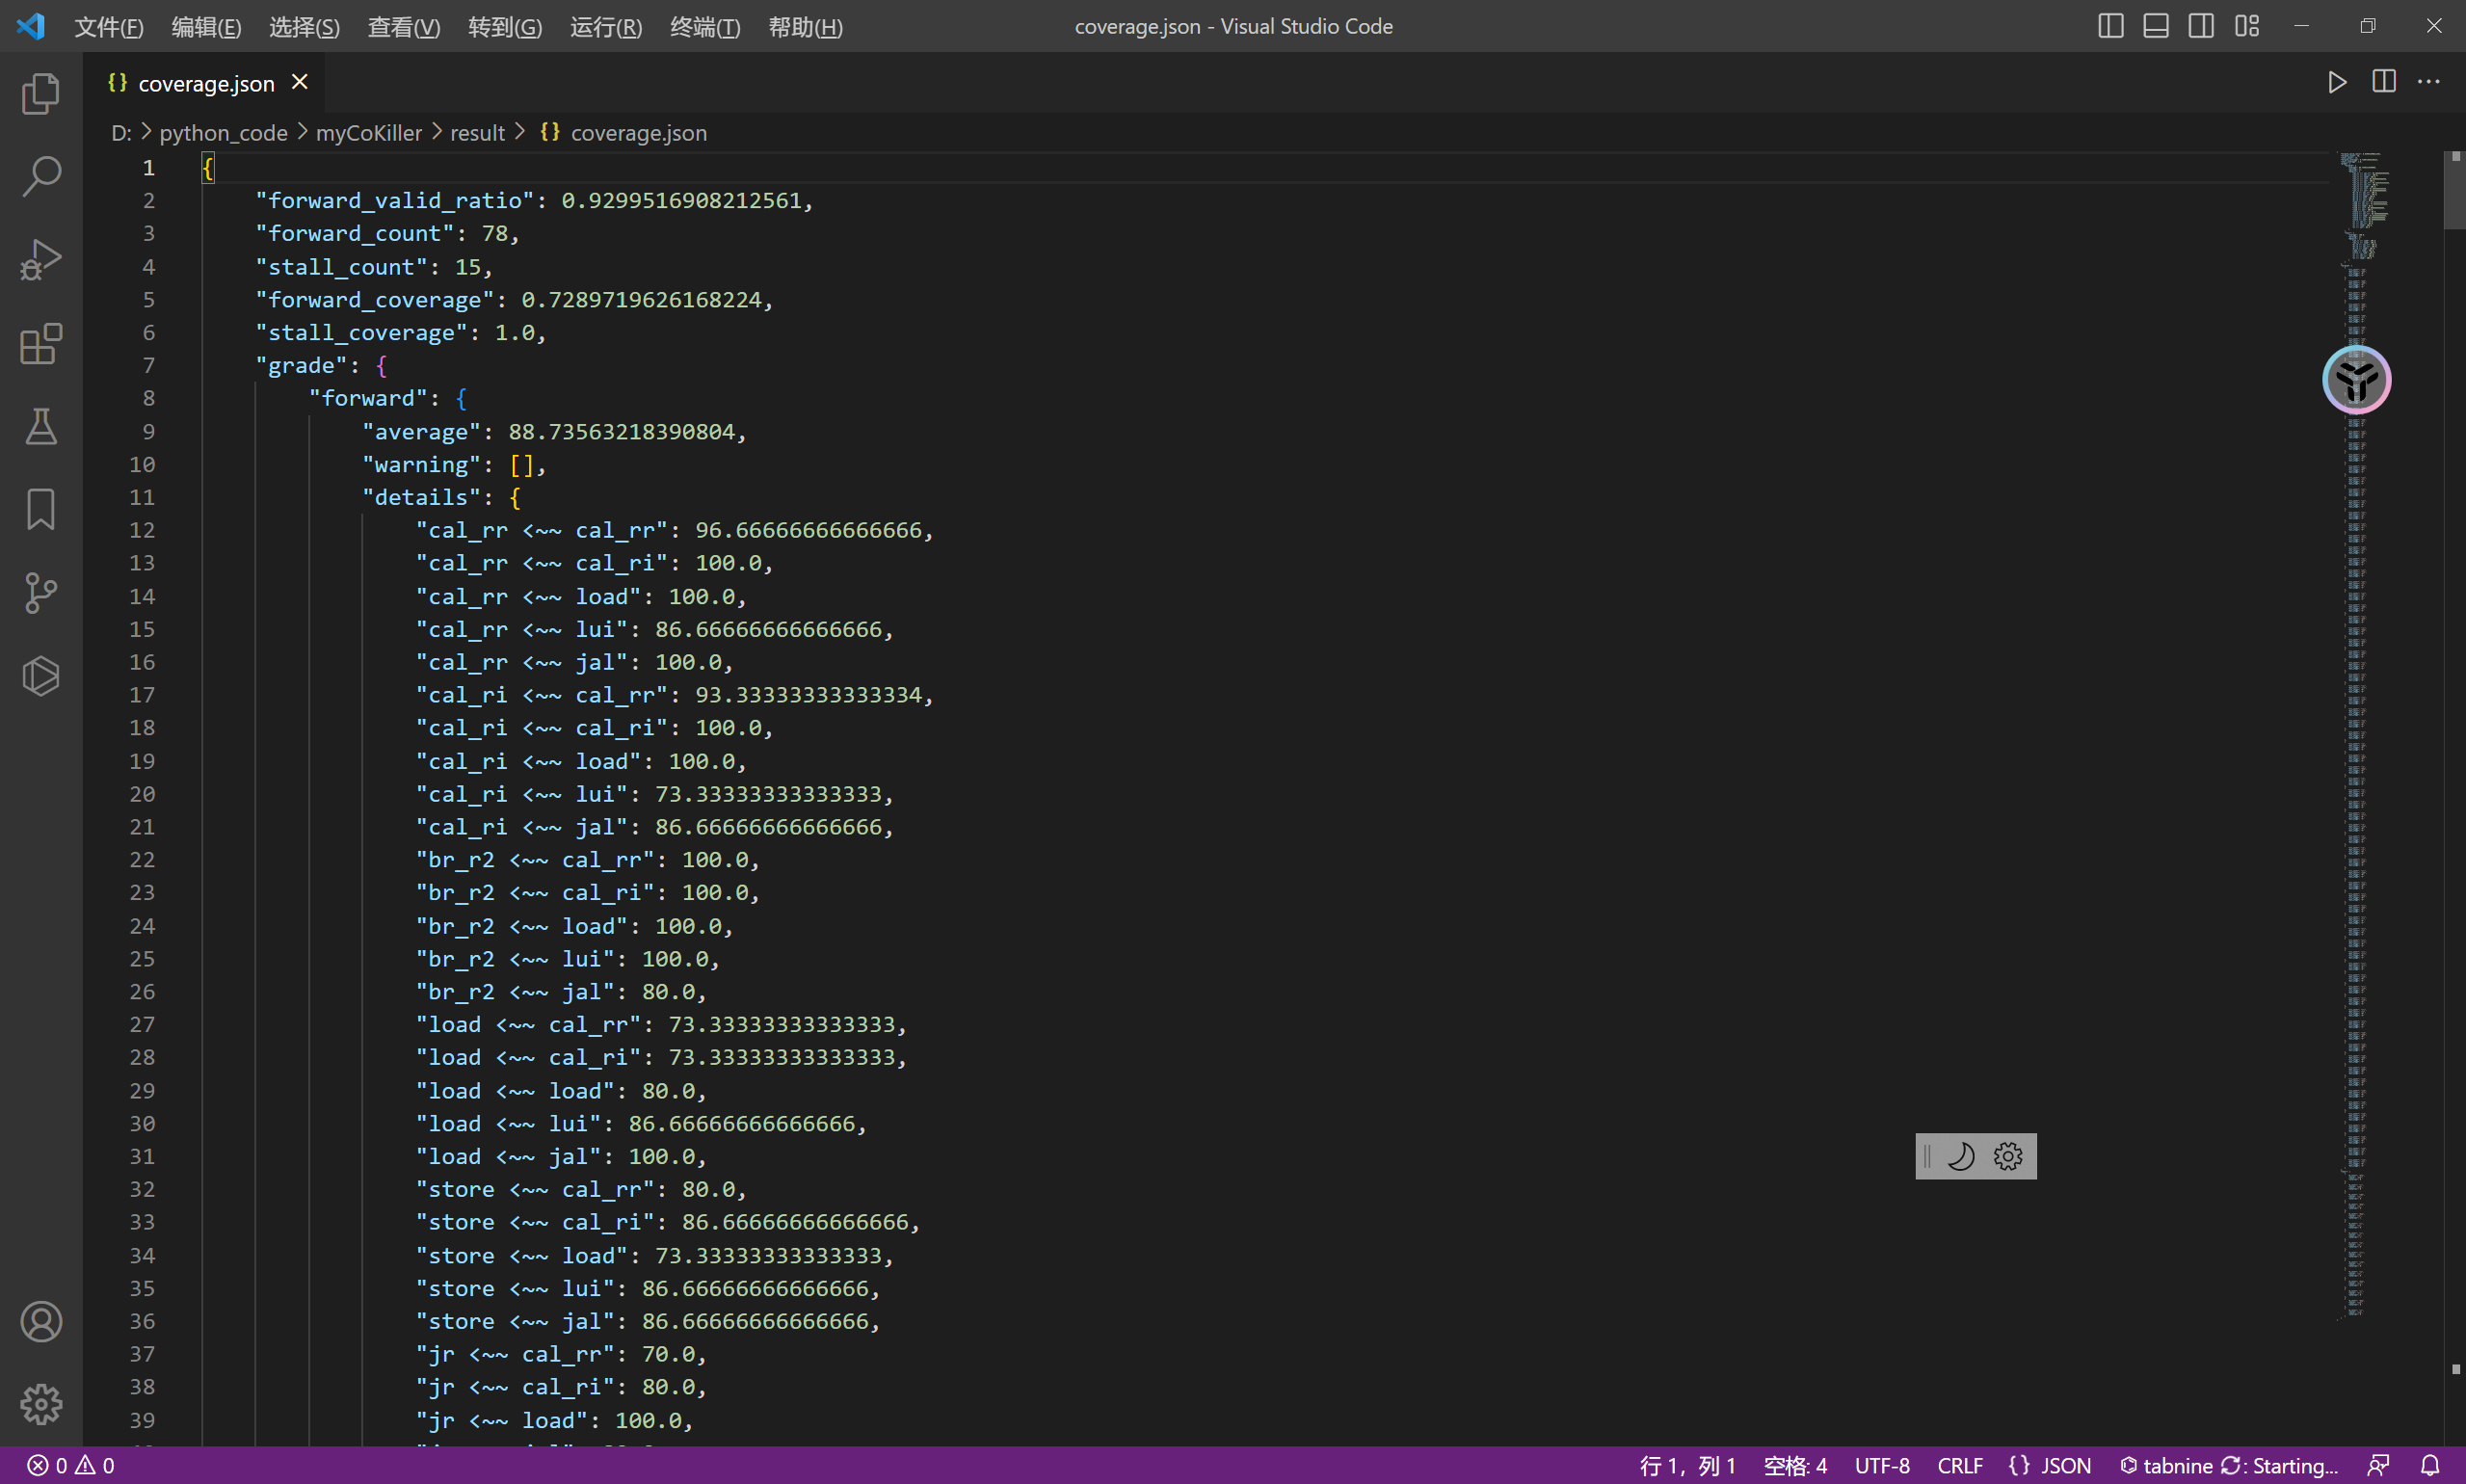The height and width of the screenshot is (1484, 2466).
Task: Open the 文件(F) menu
Action: [109, 26]
